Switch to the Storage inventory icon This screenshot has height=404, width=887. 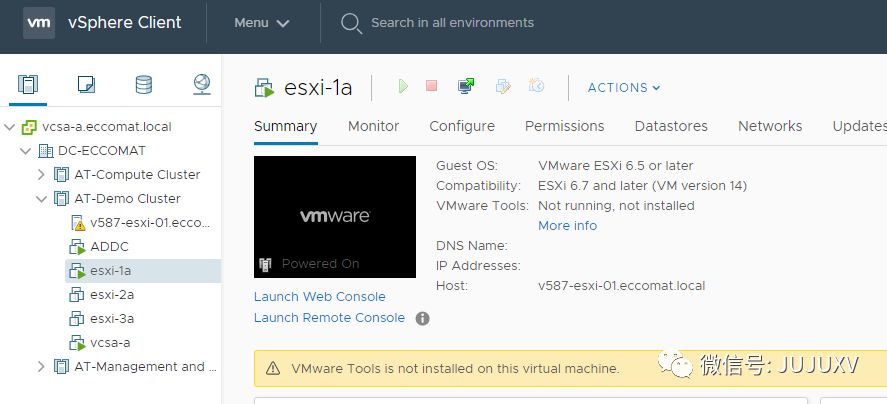[x=144, y=85]
